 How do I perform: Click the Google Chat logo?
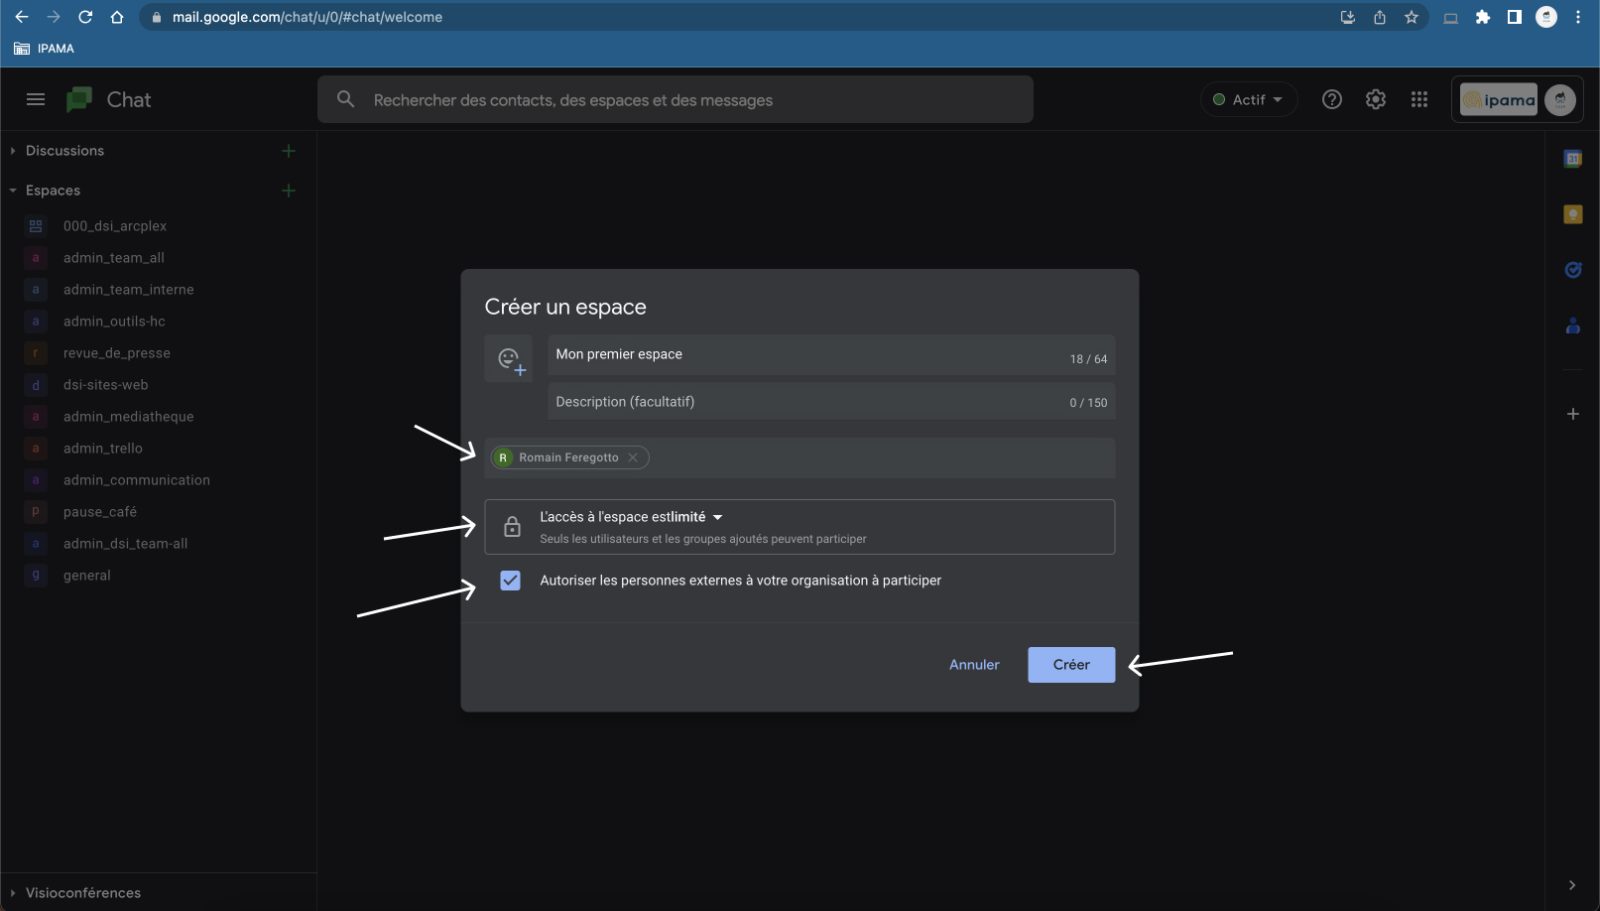coord(79,99)
